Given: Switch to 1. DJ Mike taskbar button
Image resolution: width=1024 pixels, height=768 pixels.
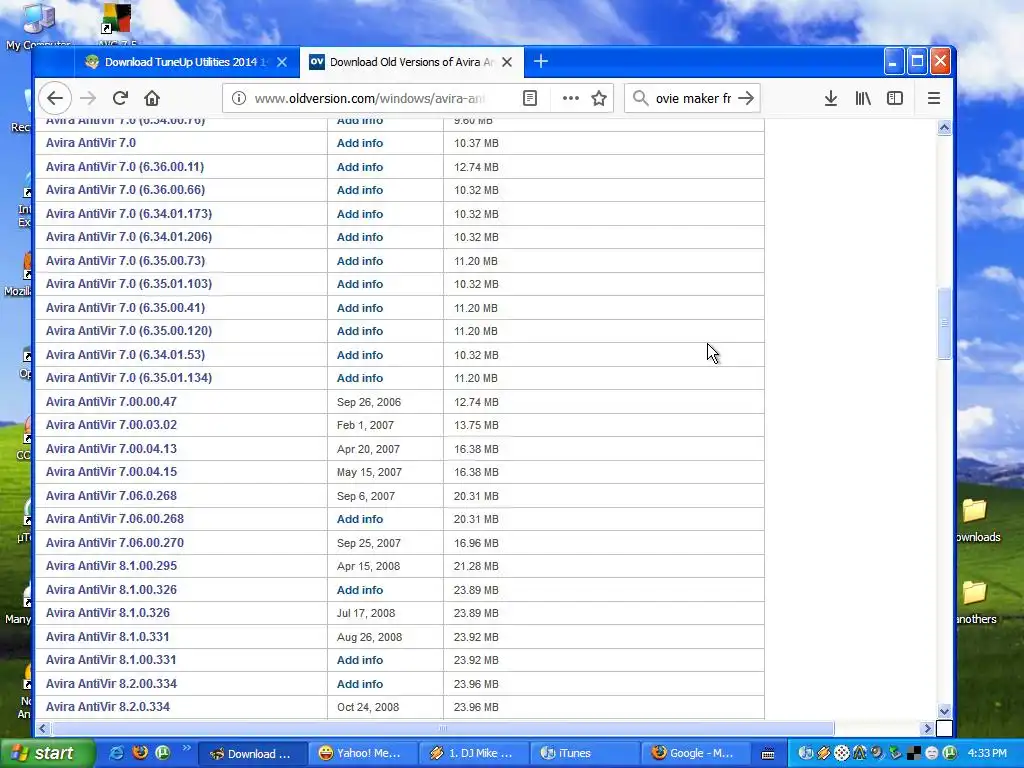Looking at the screenshot, I should 472,754.
